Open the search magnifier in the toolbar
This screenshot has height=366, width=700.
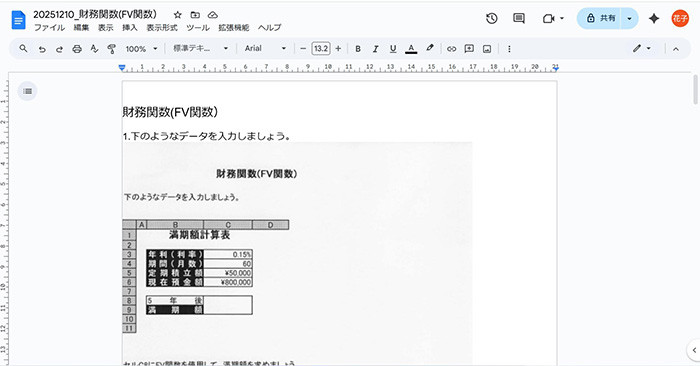point(24,49)
